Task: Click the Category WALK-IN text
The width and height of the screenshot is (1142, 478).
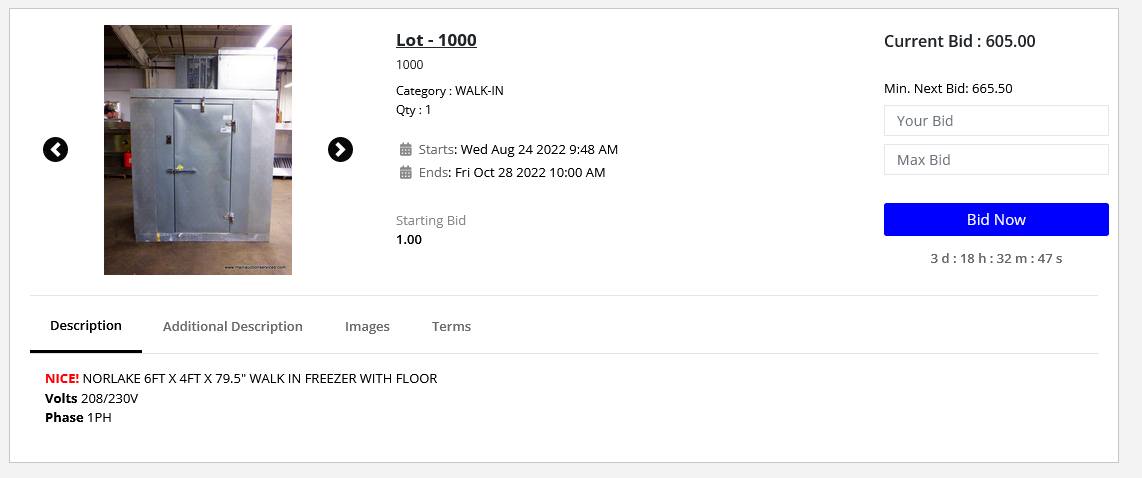Action: (x=449, y=91)
